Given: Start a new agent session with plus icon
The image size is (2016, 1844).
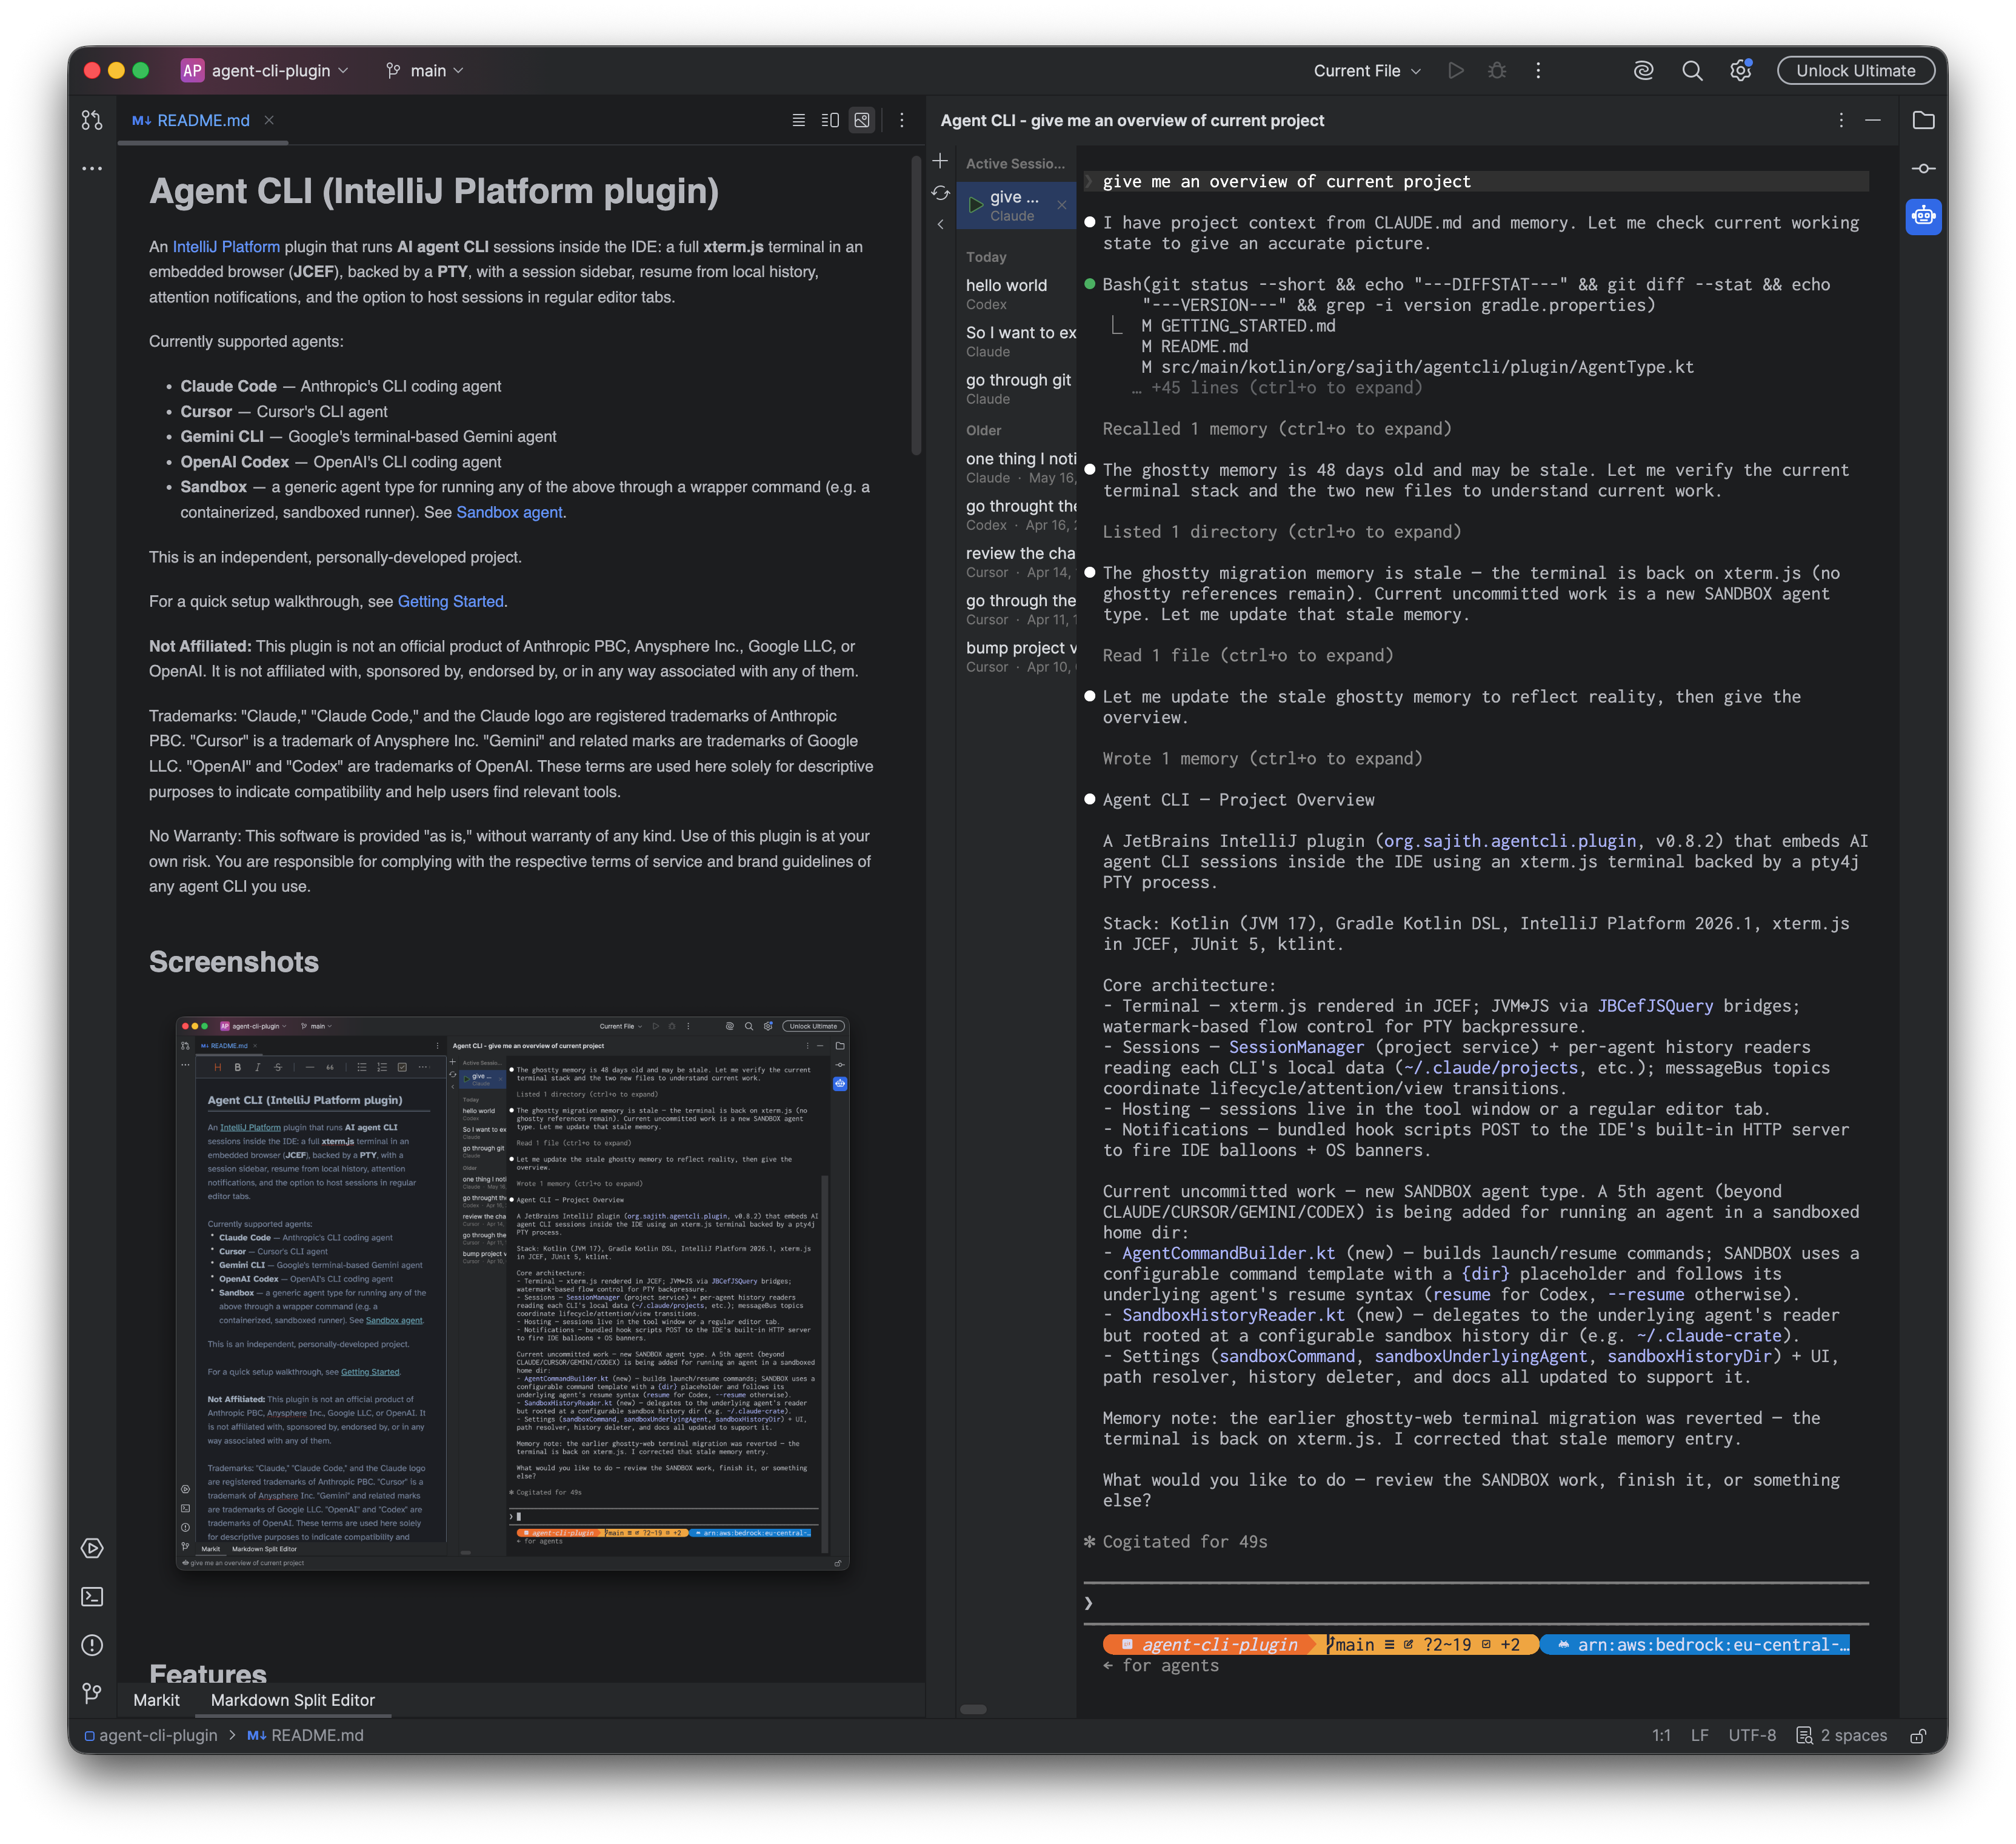Looking at the screenshot, I should 940,161.
